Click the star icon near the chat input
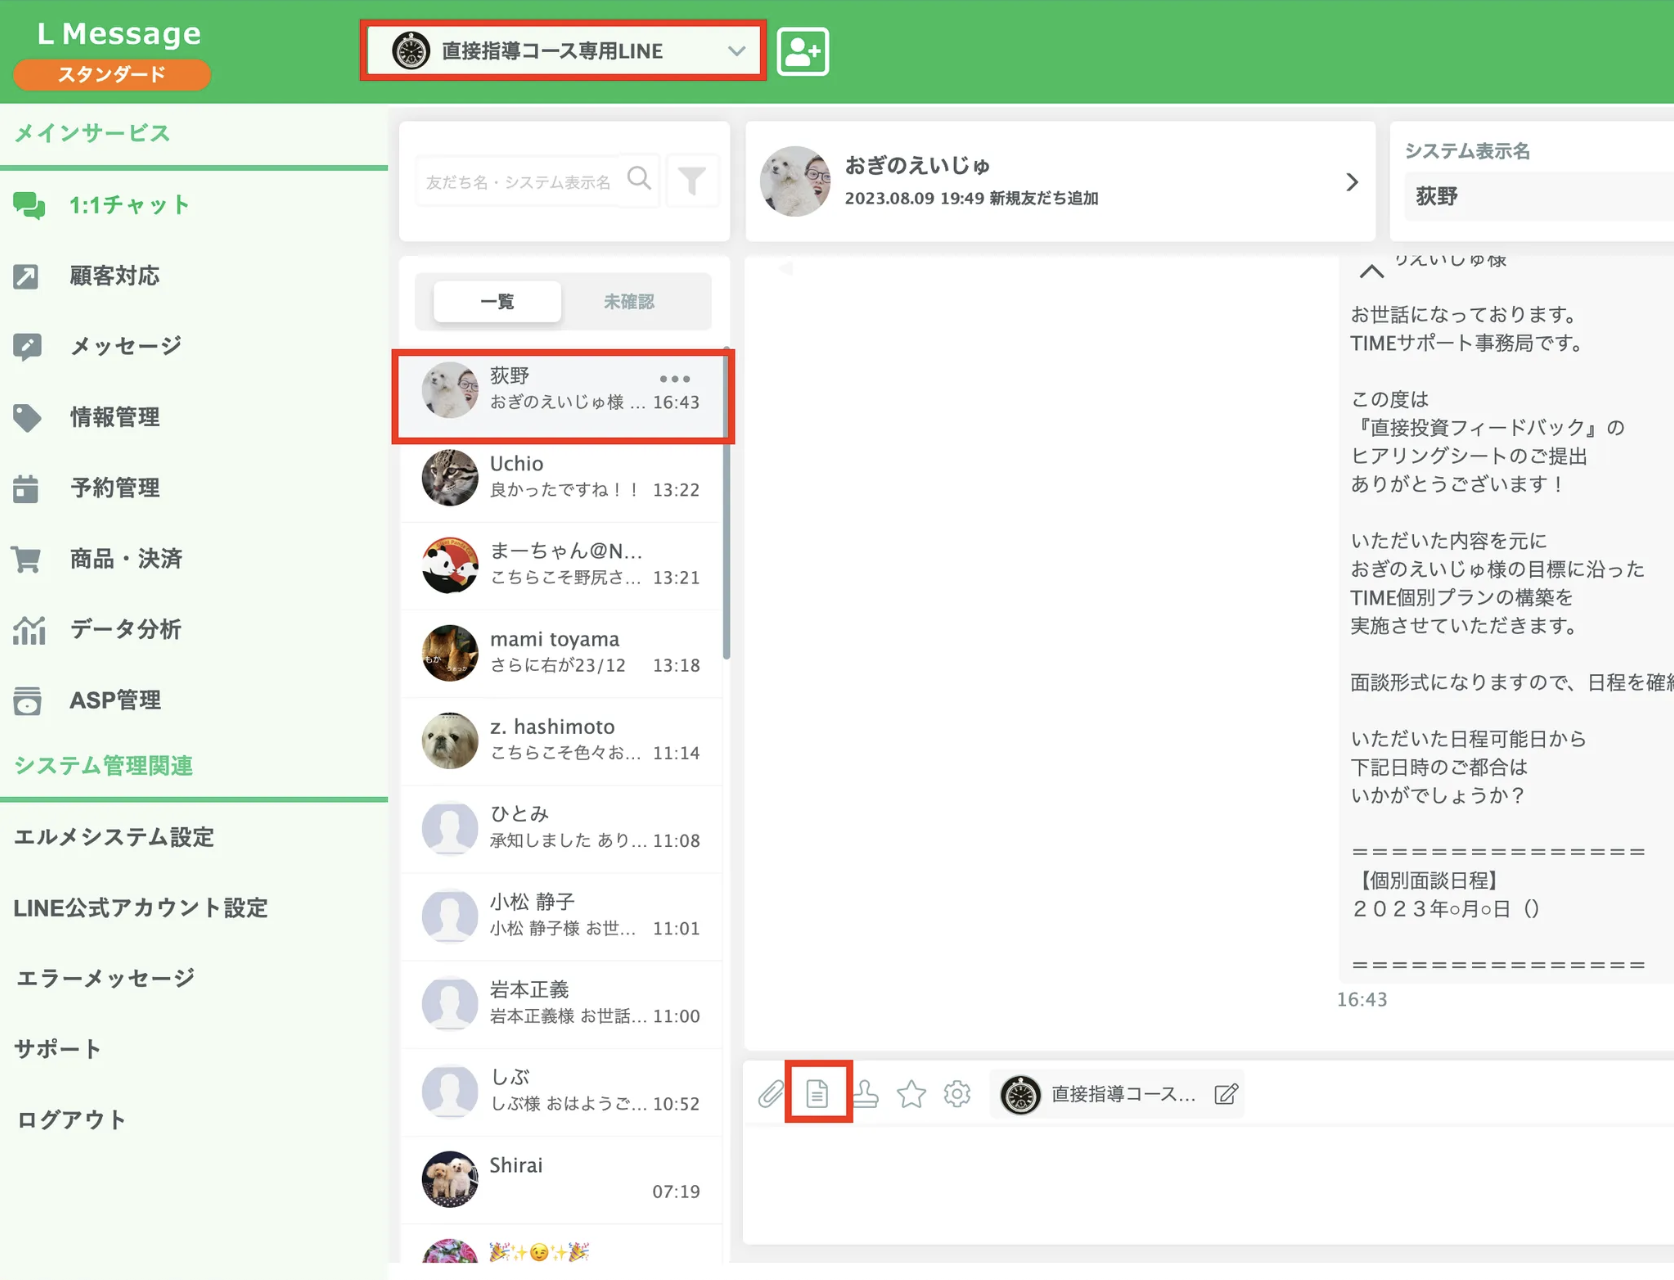This screenshot has width=1674, height=1280. (x=911, y=1094)
